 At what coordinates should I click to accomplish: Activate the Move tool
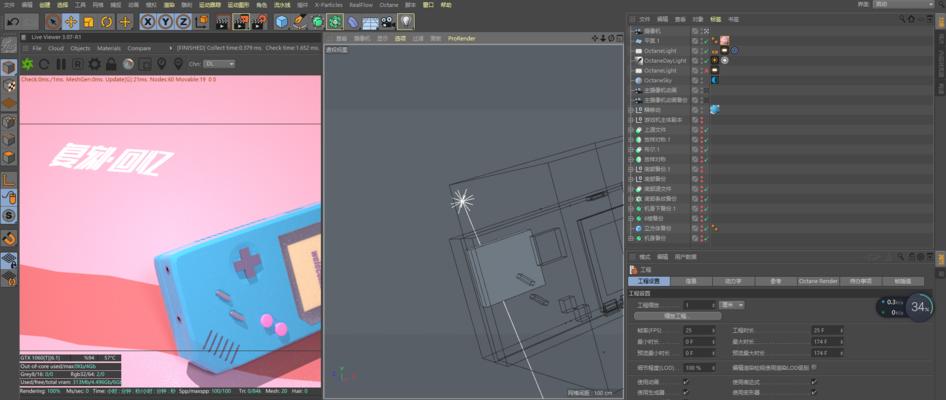click(x=71, y=22)
